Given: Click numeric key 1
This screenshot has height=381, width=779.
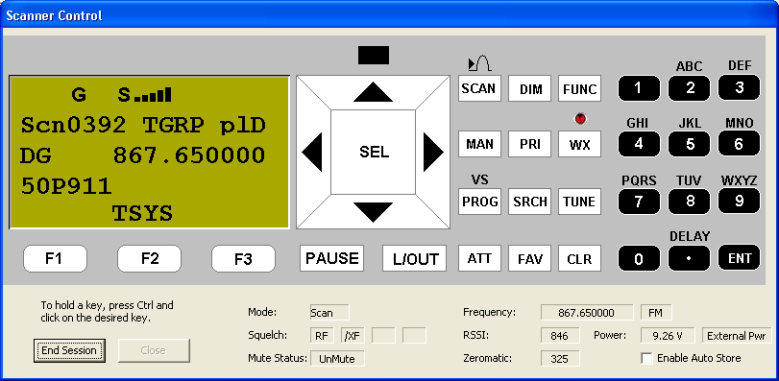Looking at the screenshot, I should [639, 88].
